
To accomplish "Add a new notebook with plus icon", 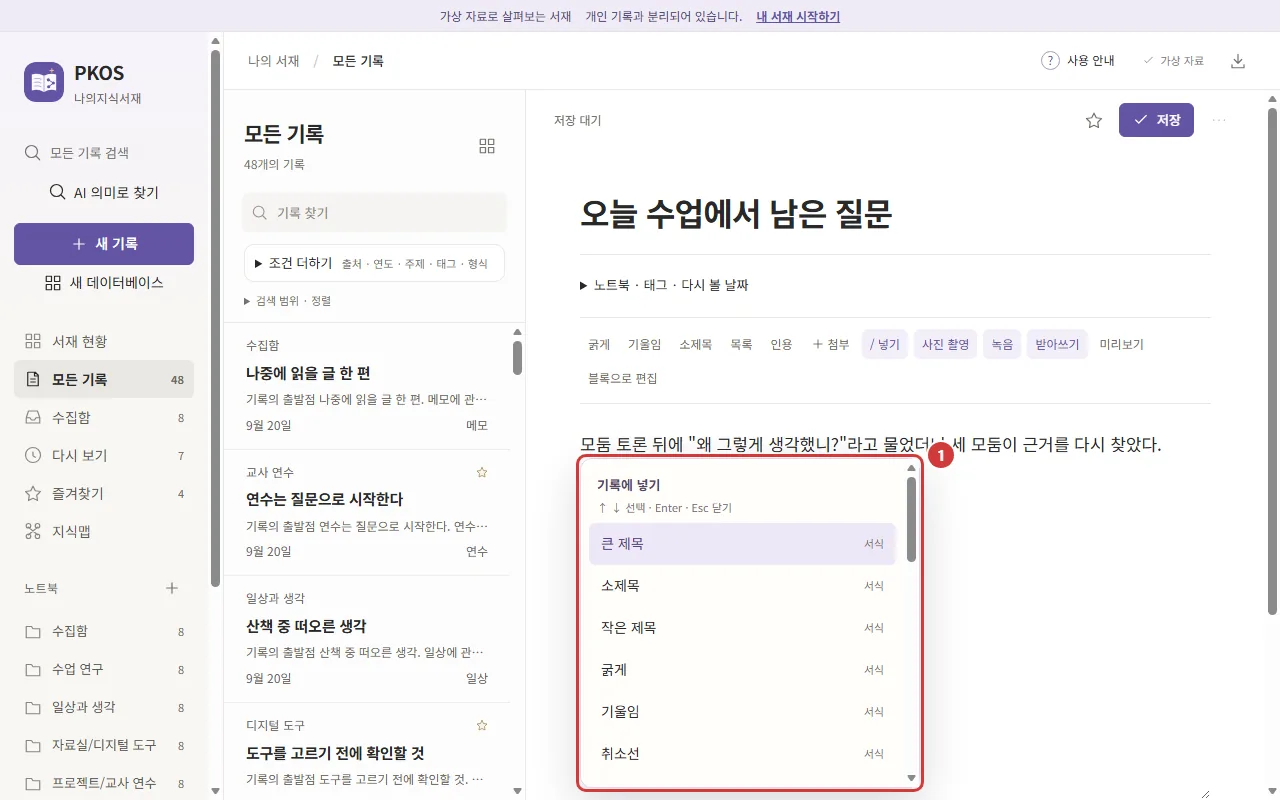I will click(171, 588).
